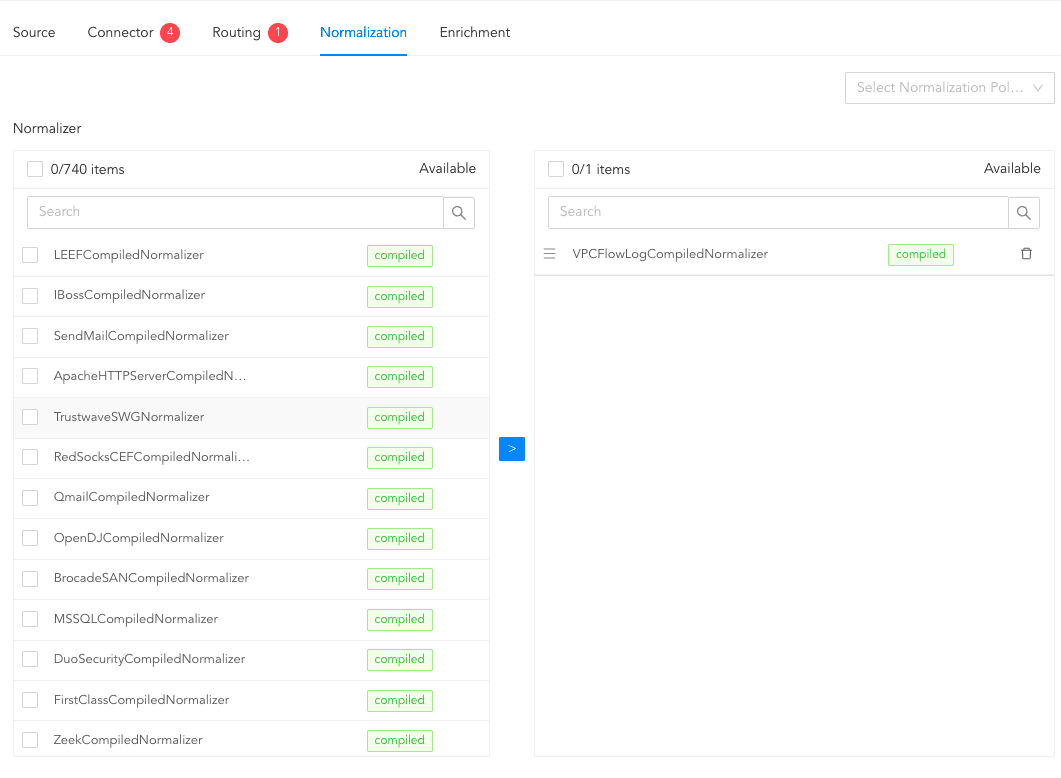Image resolution: width=1061 pixels, height=778 pixels.
Task: Delete VPCFlowLogCompiledNormalizer using trash icon
Action: (x=1026, y=254)
